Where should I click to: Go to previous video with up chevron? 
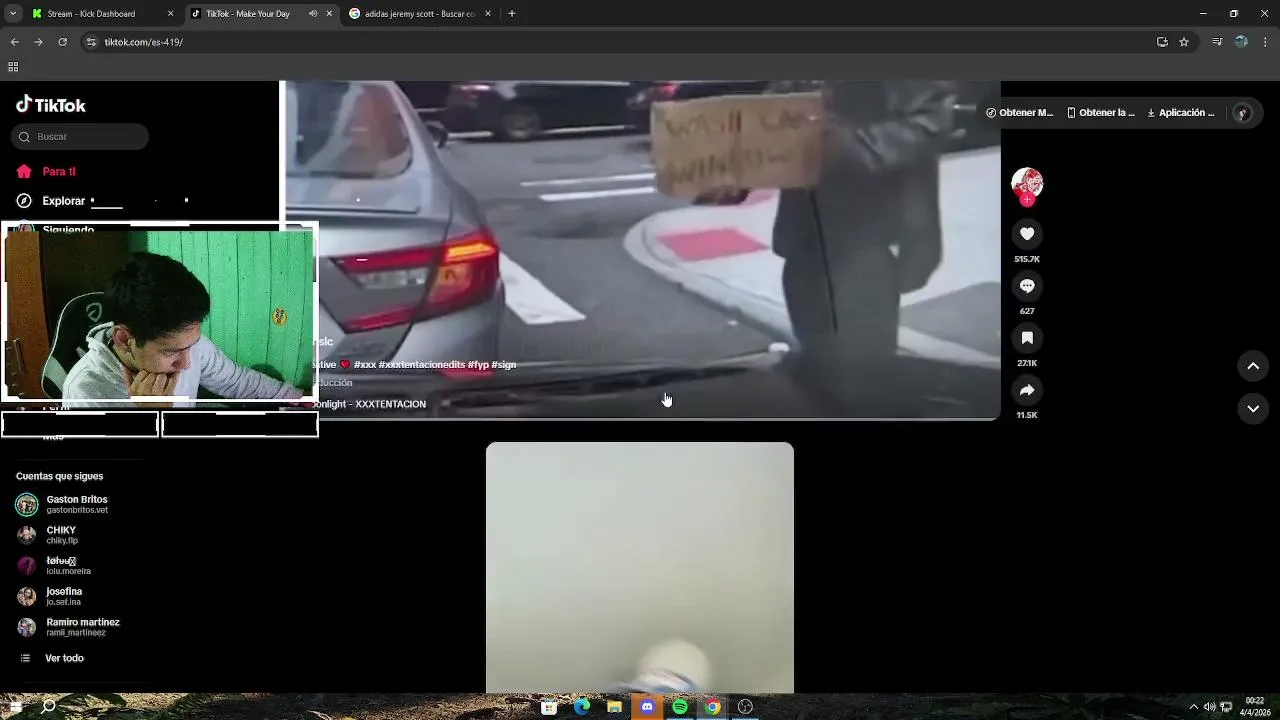(x=1253, y=366)
